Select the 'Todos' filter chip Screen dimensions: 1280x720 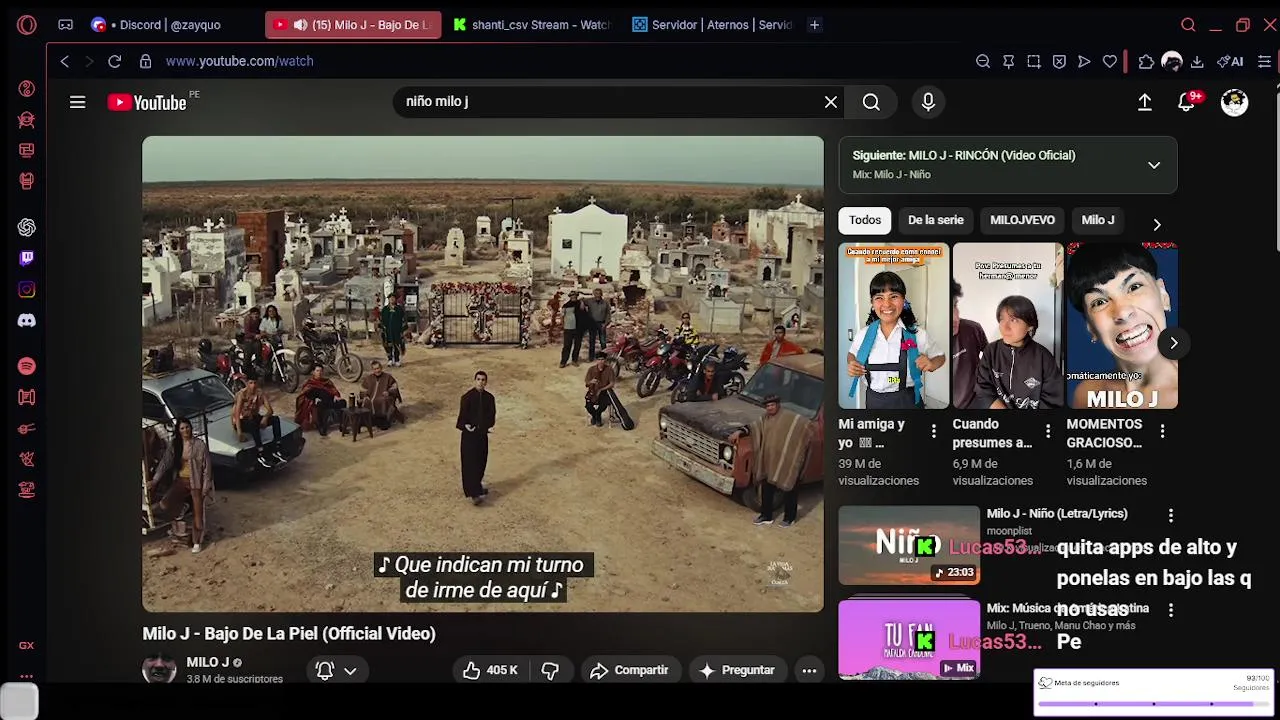(865, 220)
